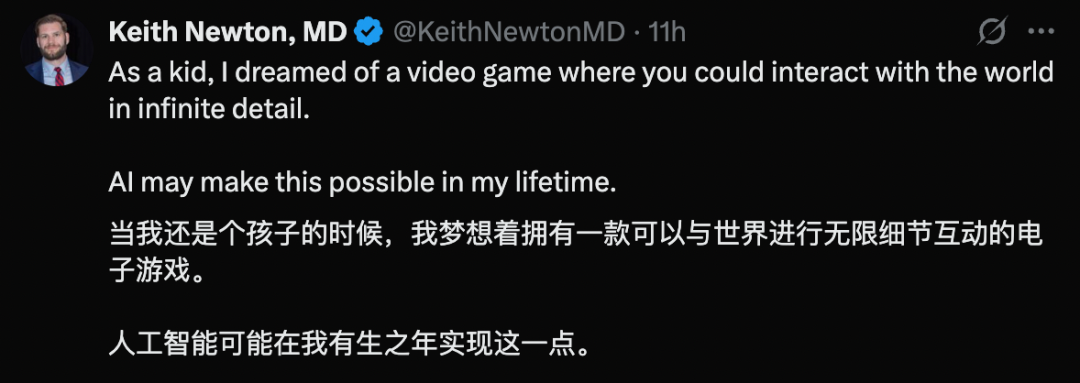Click the 11h post timestamp

667,32
